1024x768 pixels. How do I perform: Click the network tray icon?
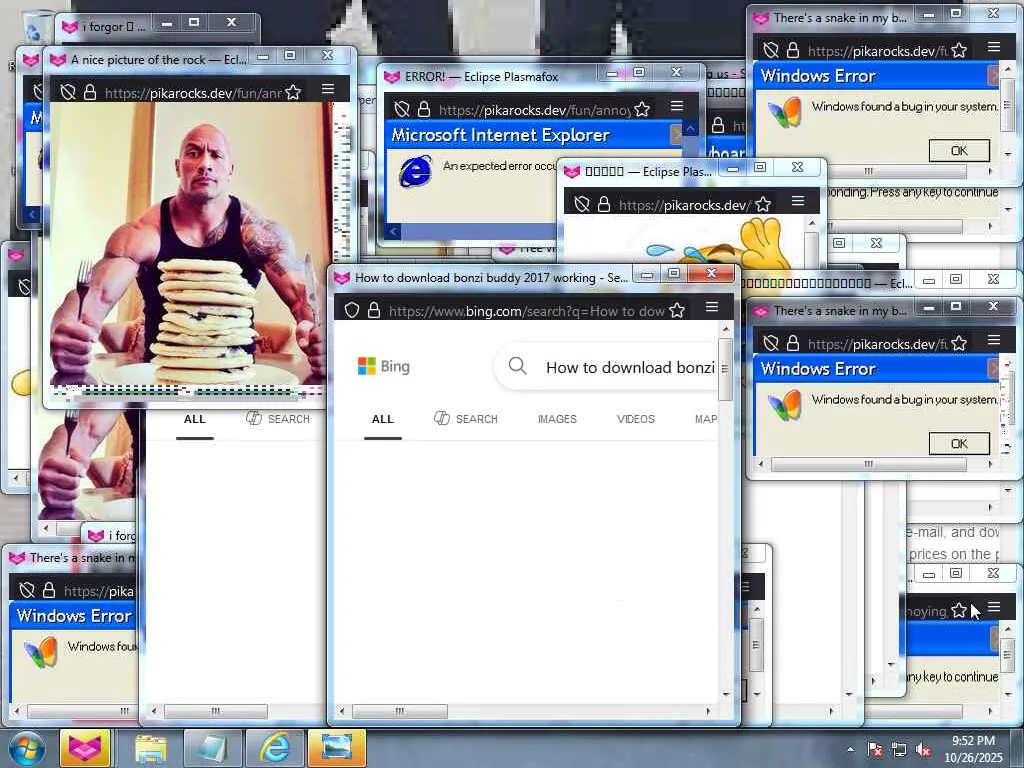[899, 749]
